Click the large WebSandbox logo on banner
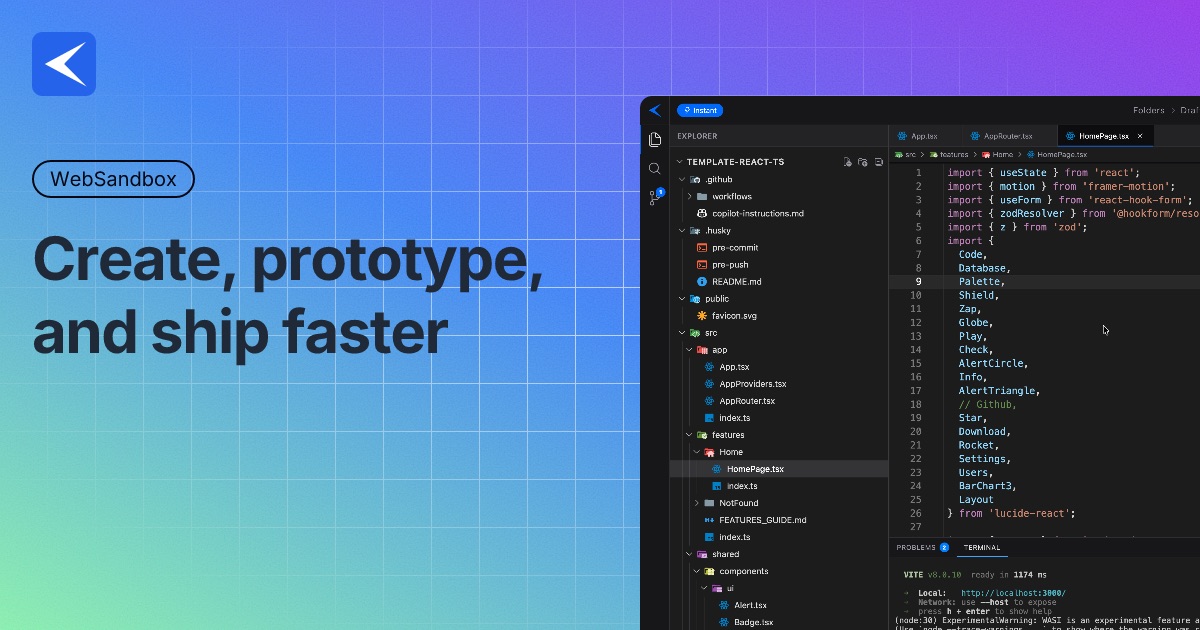The width and height of the screenshot is (1200, 630). tap(64, 64)
